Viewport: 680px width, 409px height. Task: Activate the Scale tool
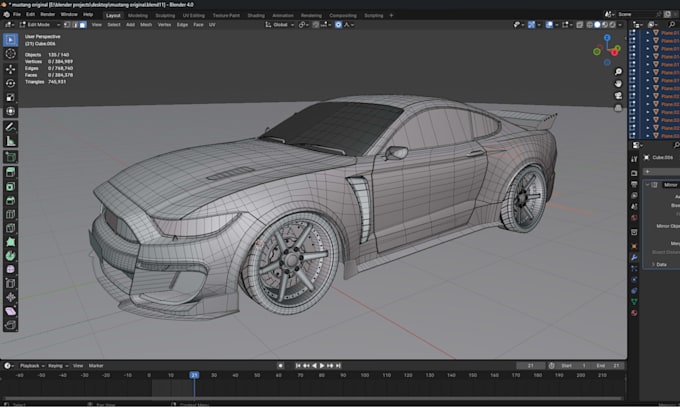click(x=10, y=97)
